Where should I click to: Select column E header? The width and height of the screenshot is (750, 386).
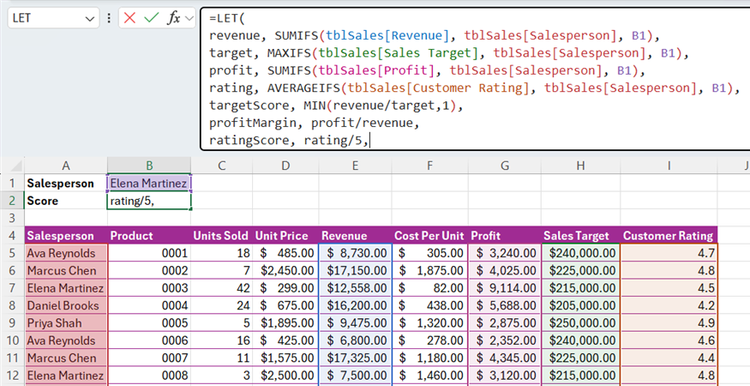354,166
